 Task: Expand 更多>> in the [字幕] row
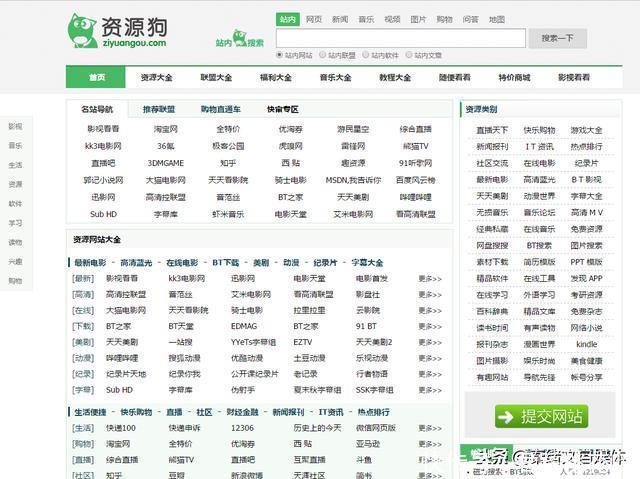coord(430,390)
